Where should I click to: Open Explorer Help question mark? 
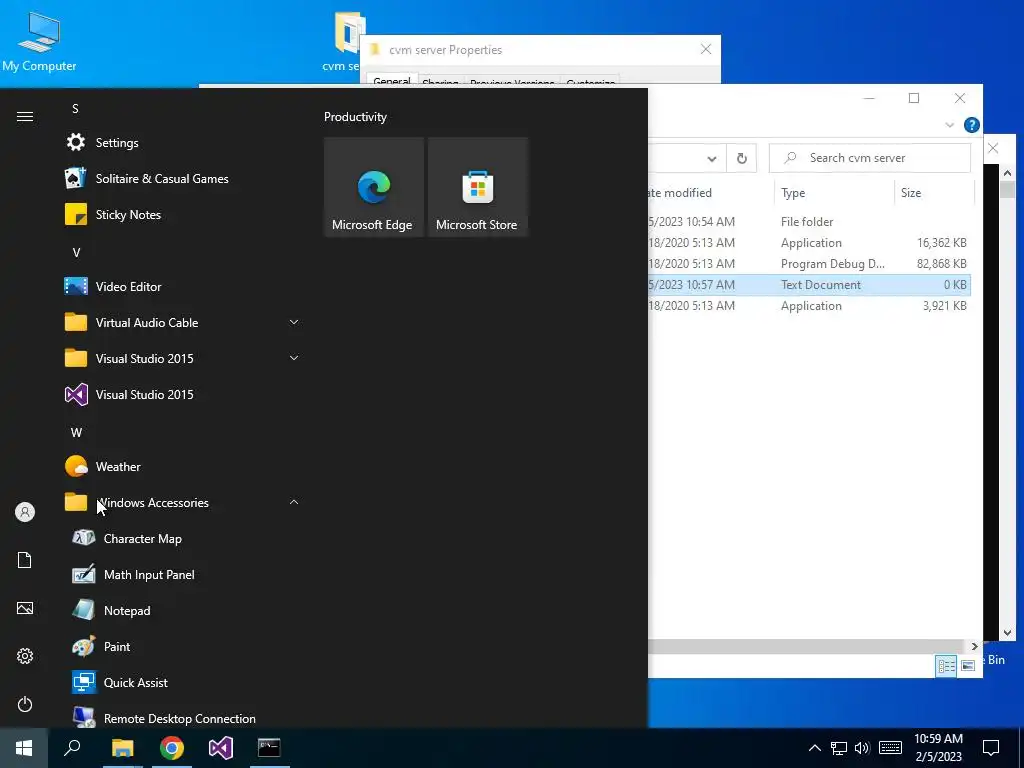click(972, 125)
